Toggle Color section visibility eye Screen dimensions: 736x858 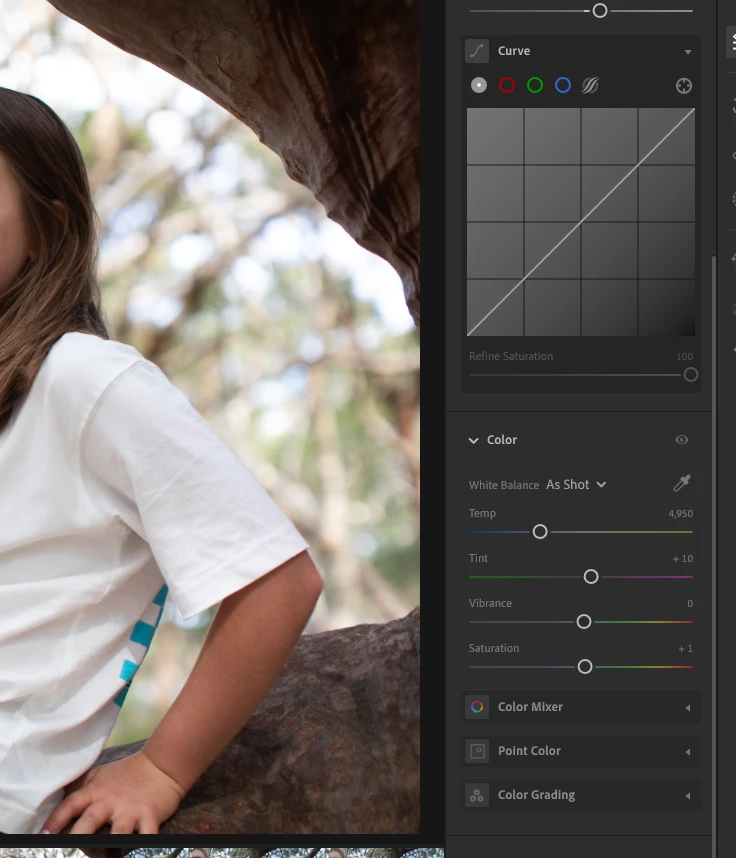coord(681,440)
